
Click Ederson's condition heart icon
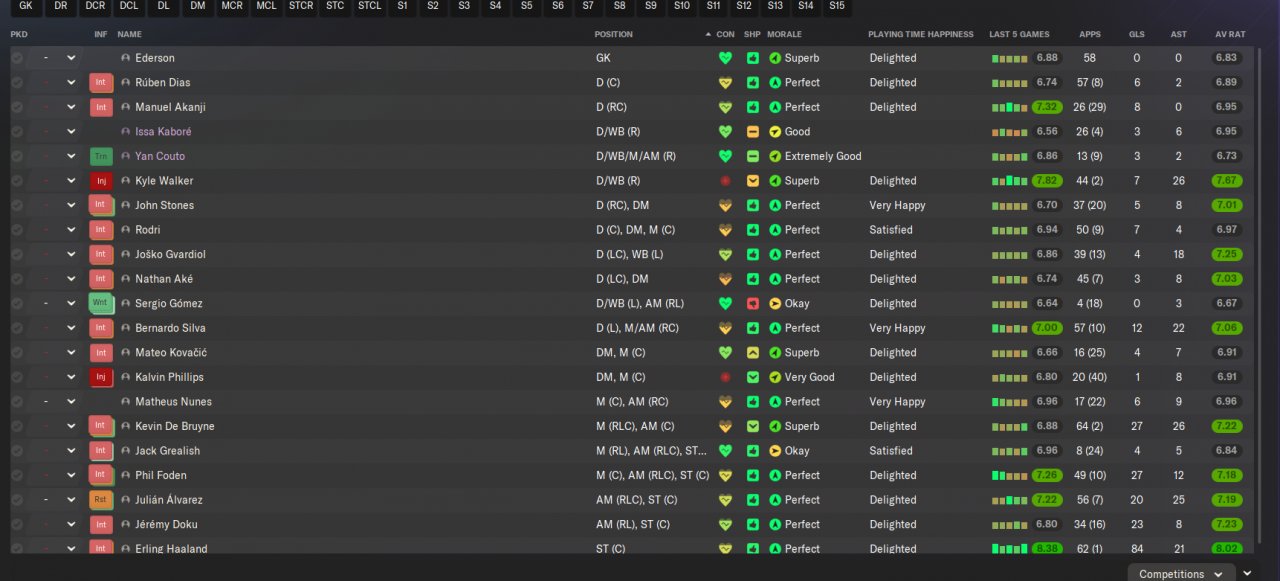point(725,58)
